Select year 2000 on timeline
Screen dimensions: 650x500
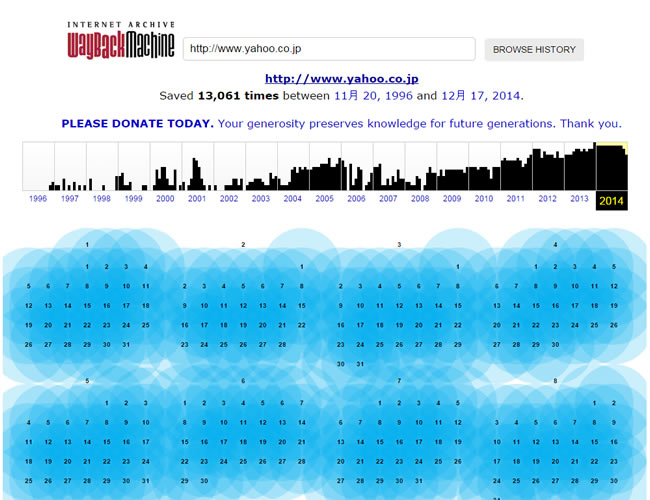pos(165,199)
